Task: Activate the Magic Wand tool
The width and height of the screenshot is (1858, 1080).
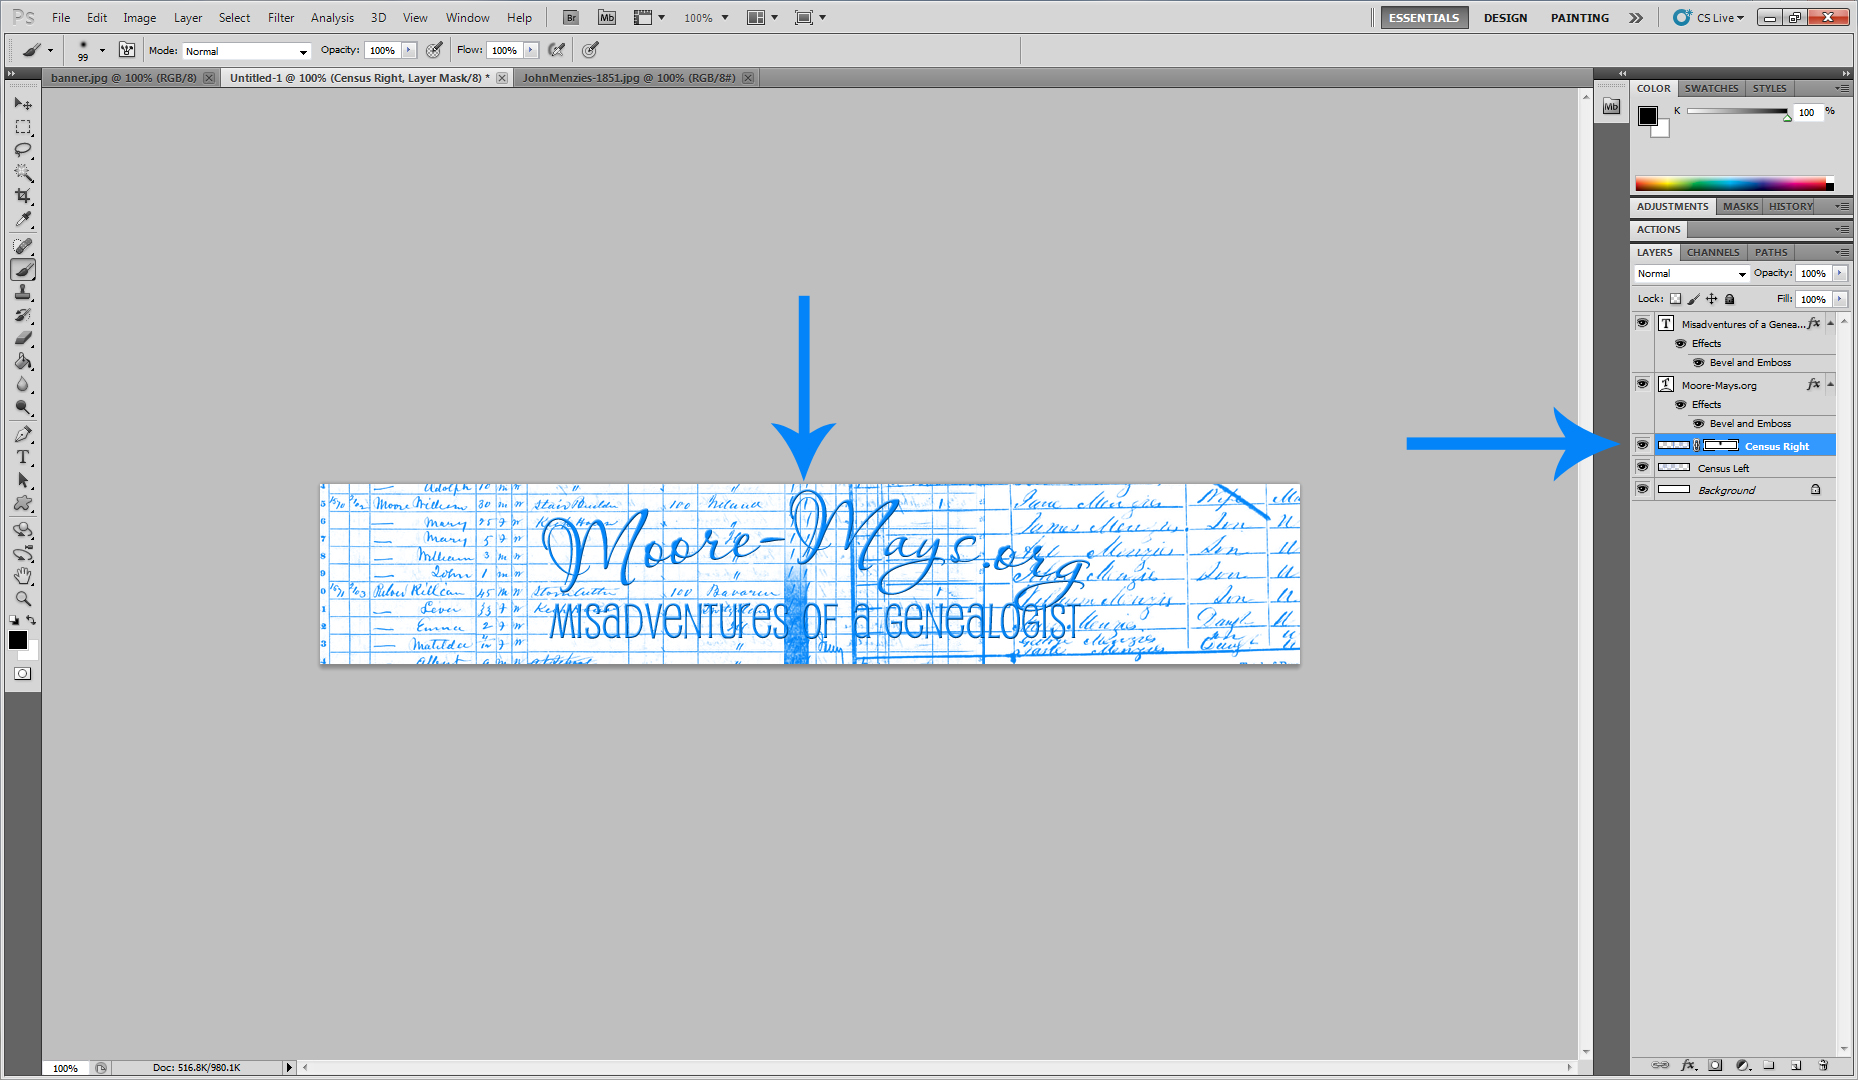Action: [23, 173]
